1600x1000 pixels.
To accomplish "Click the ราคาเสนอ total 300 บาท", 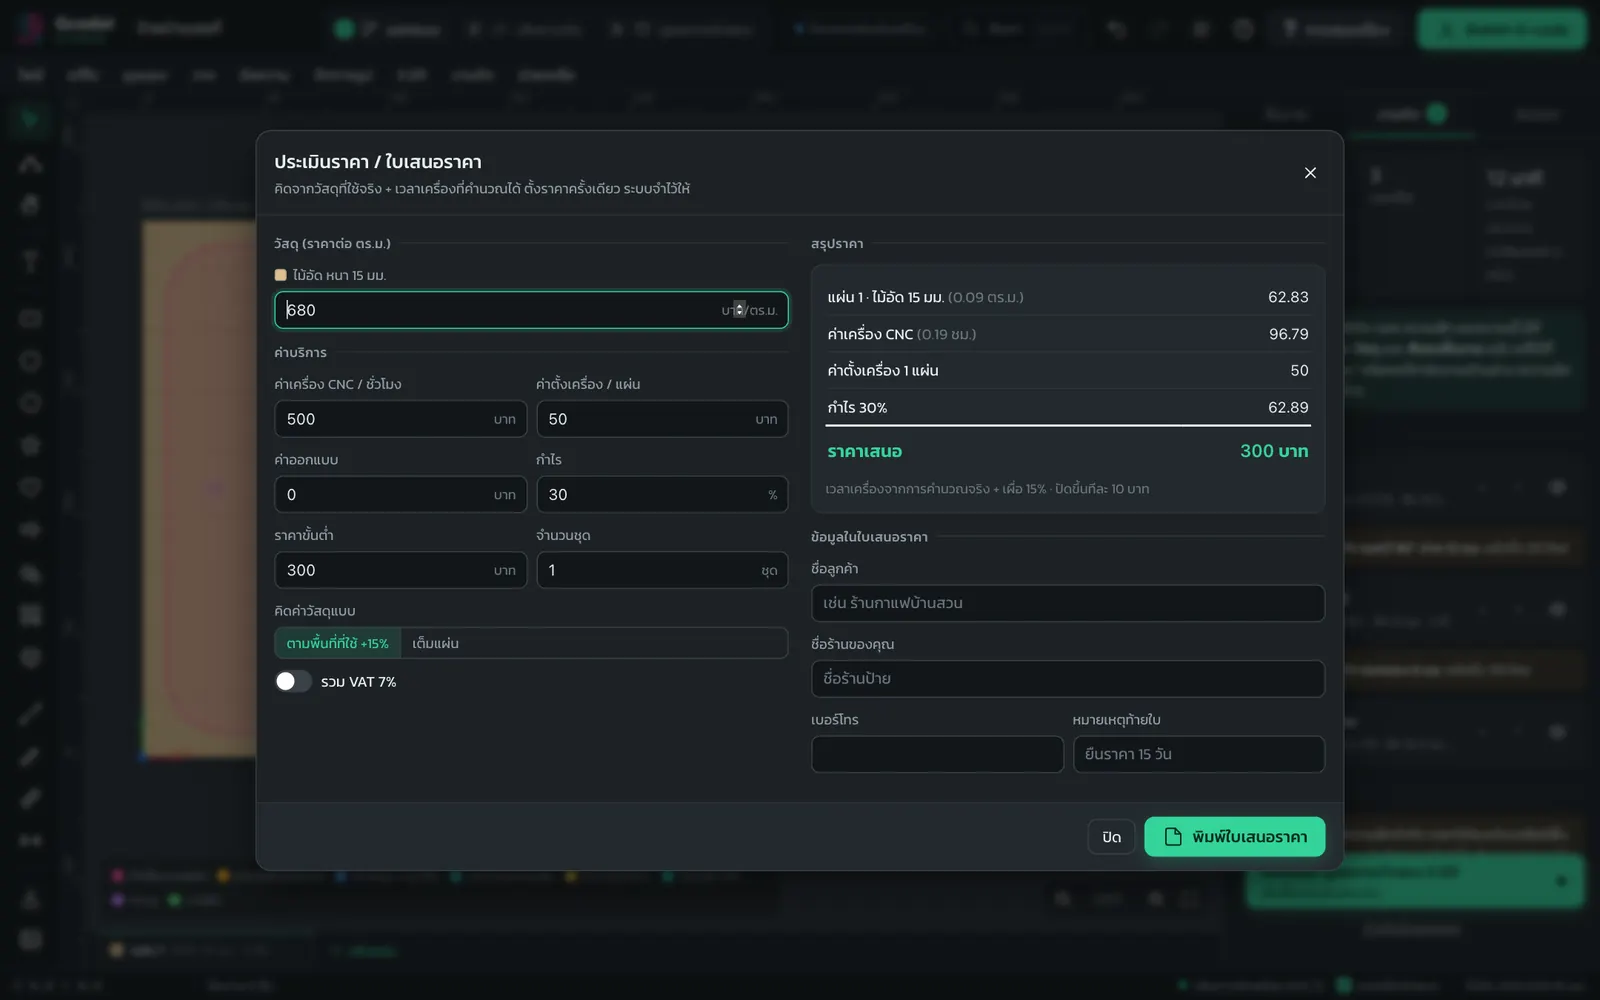I will coord(1274,451).
